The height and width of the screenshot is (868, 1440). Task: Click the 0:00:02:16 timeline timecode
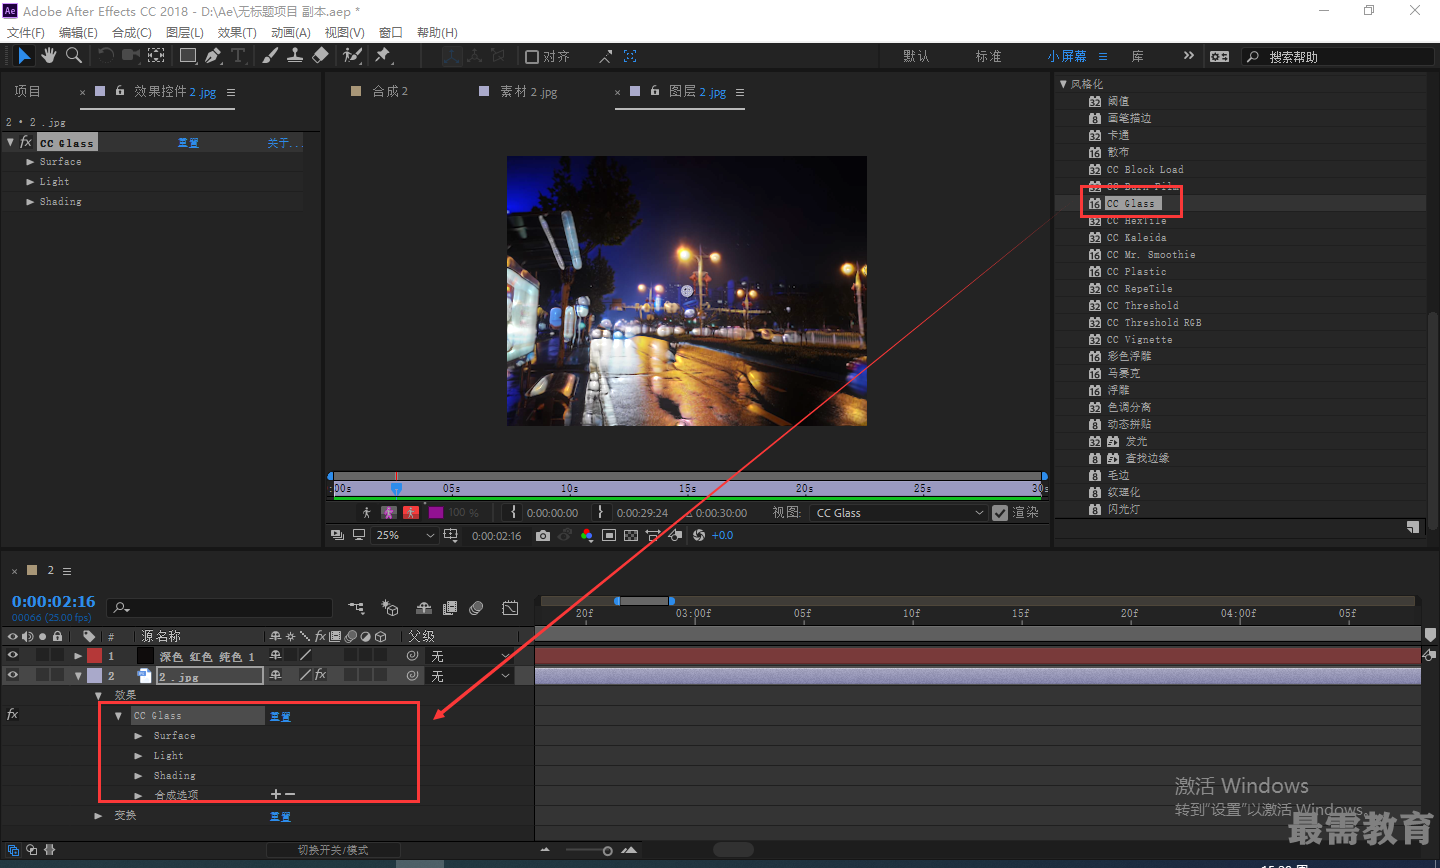[x=54, y=601]
